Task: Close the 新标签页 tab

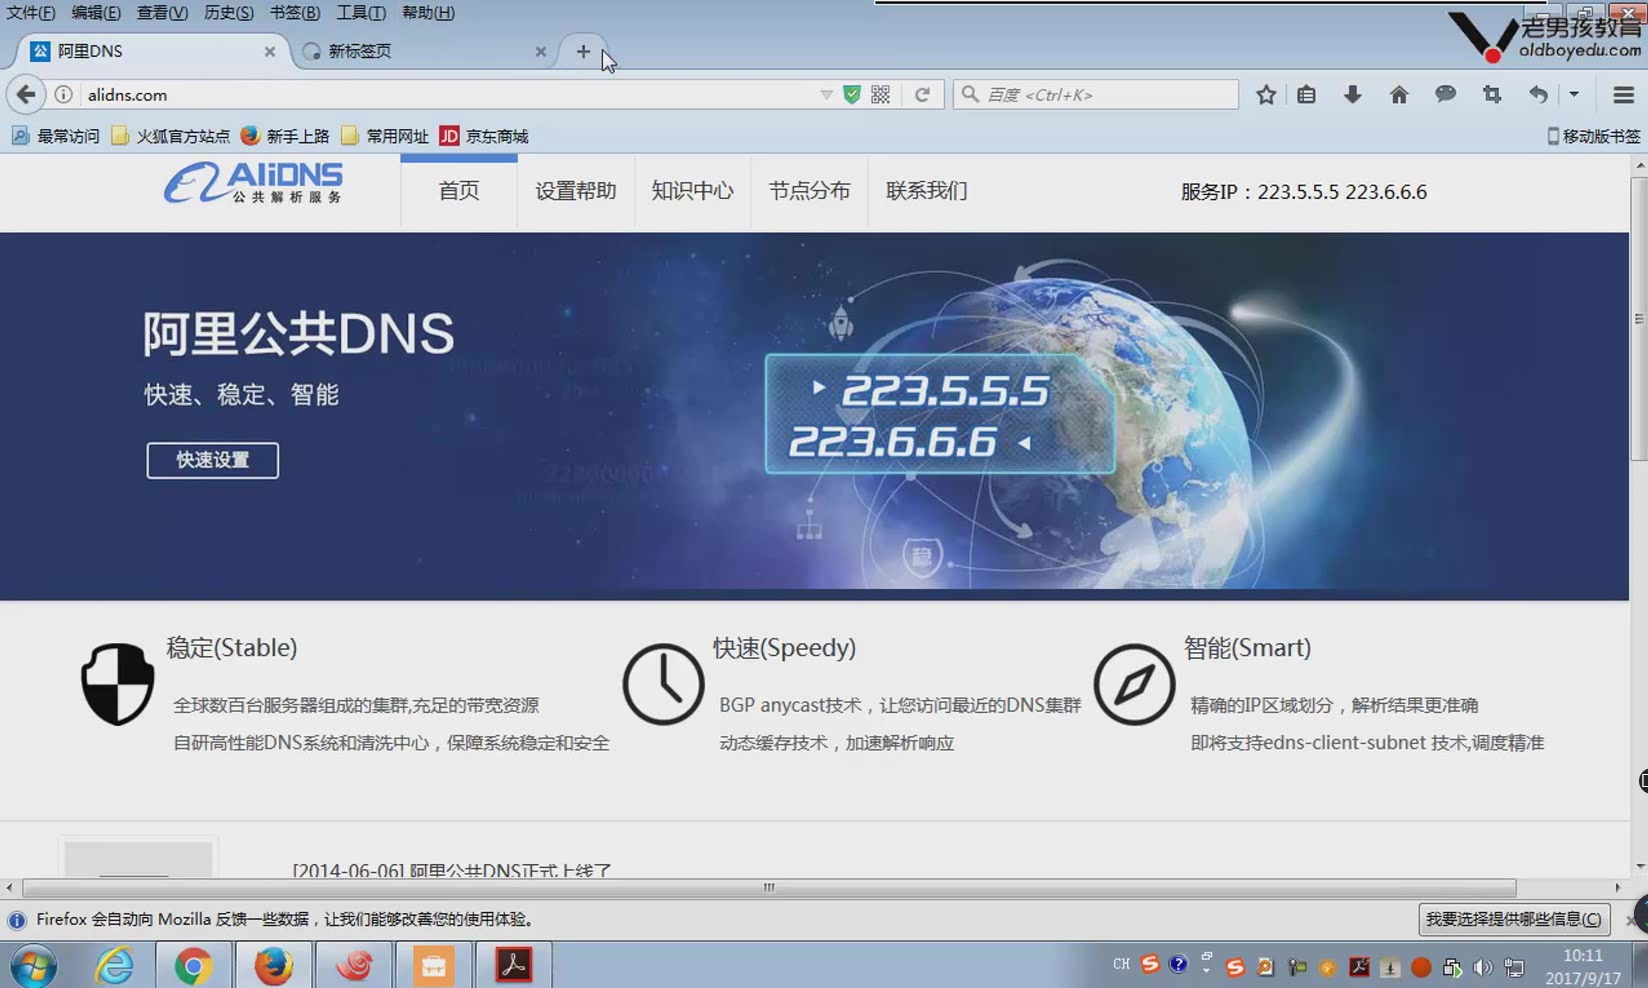Action: (540, 51)
